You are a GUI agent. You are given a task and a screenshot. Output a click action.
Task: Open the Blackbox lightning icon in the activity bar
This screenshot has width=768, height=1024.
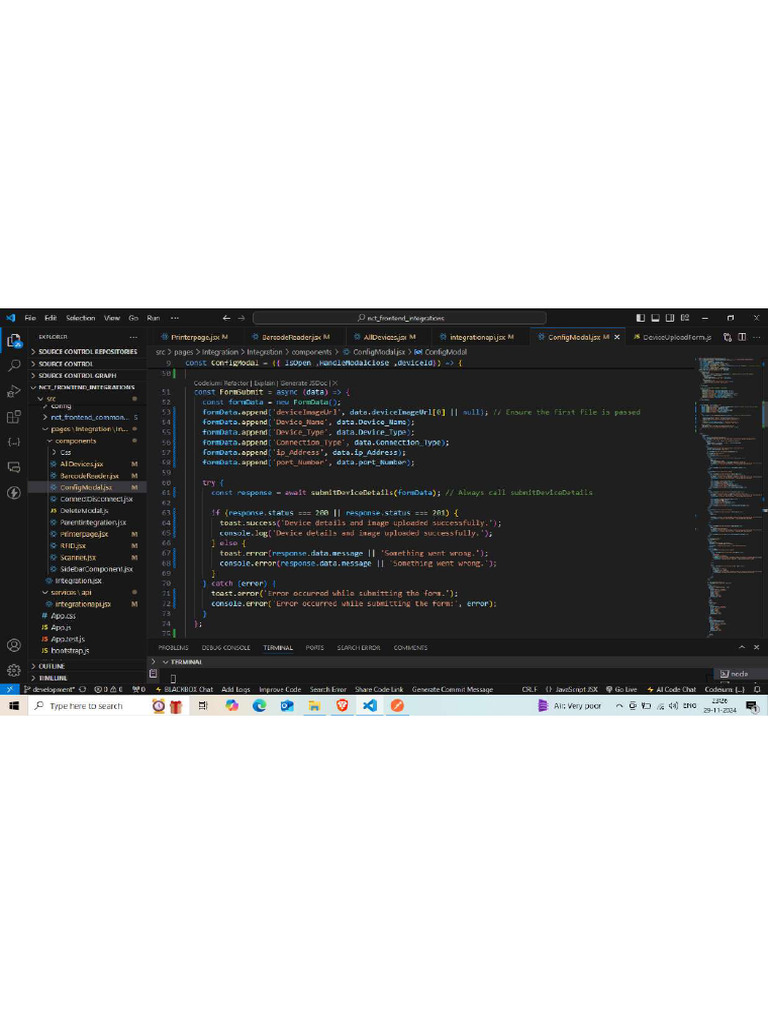pos(14,492)
